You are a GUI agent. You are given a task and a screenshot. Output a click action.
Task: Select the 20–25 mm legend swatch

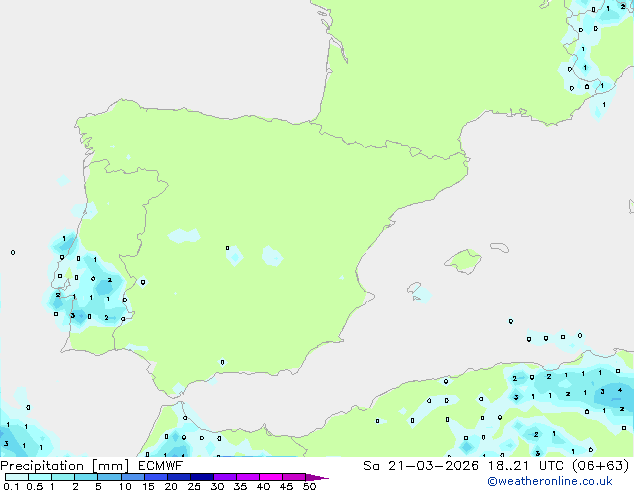(179, 477)
